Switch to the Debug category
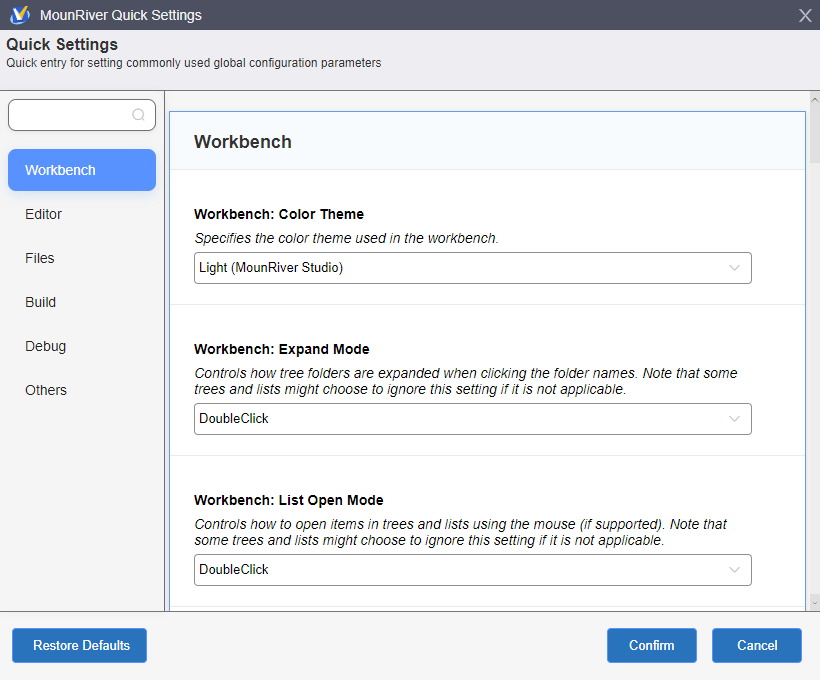 pos(45,346)
